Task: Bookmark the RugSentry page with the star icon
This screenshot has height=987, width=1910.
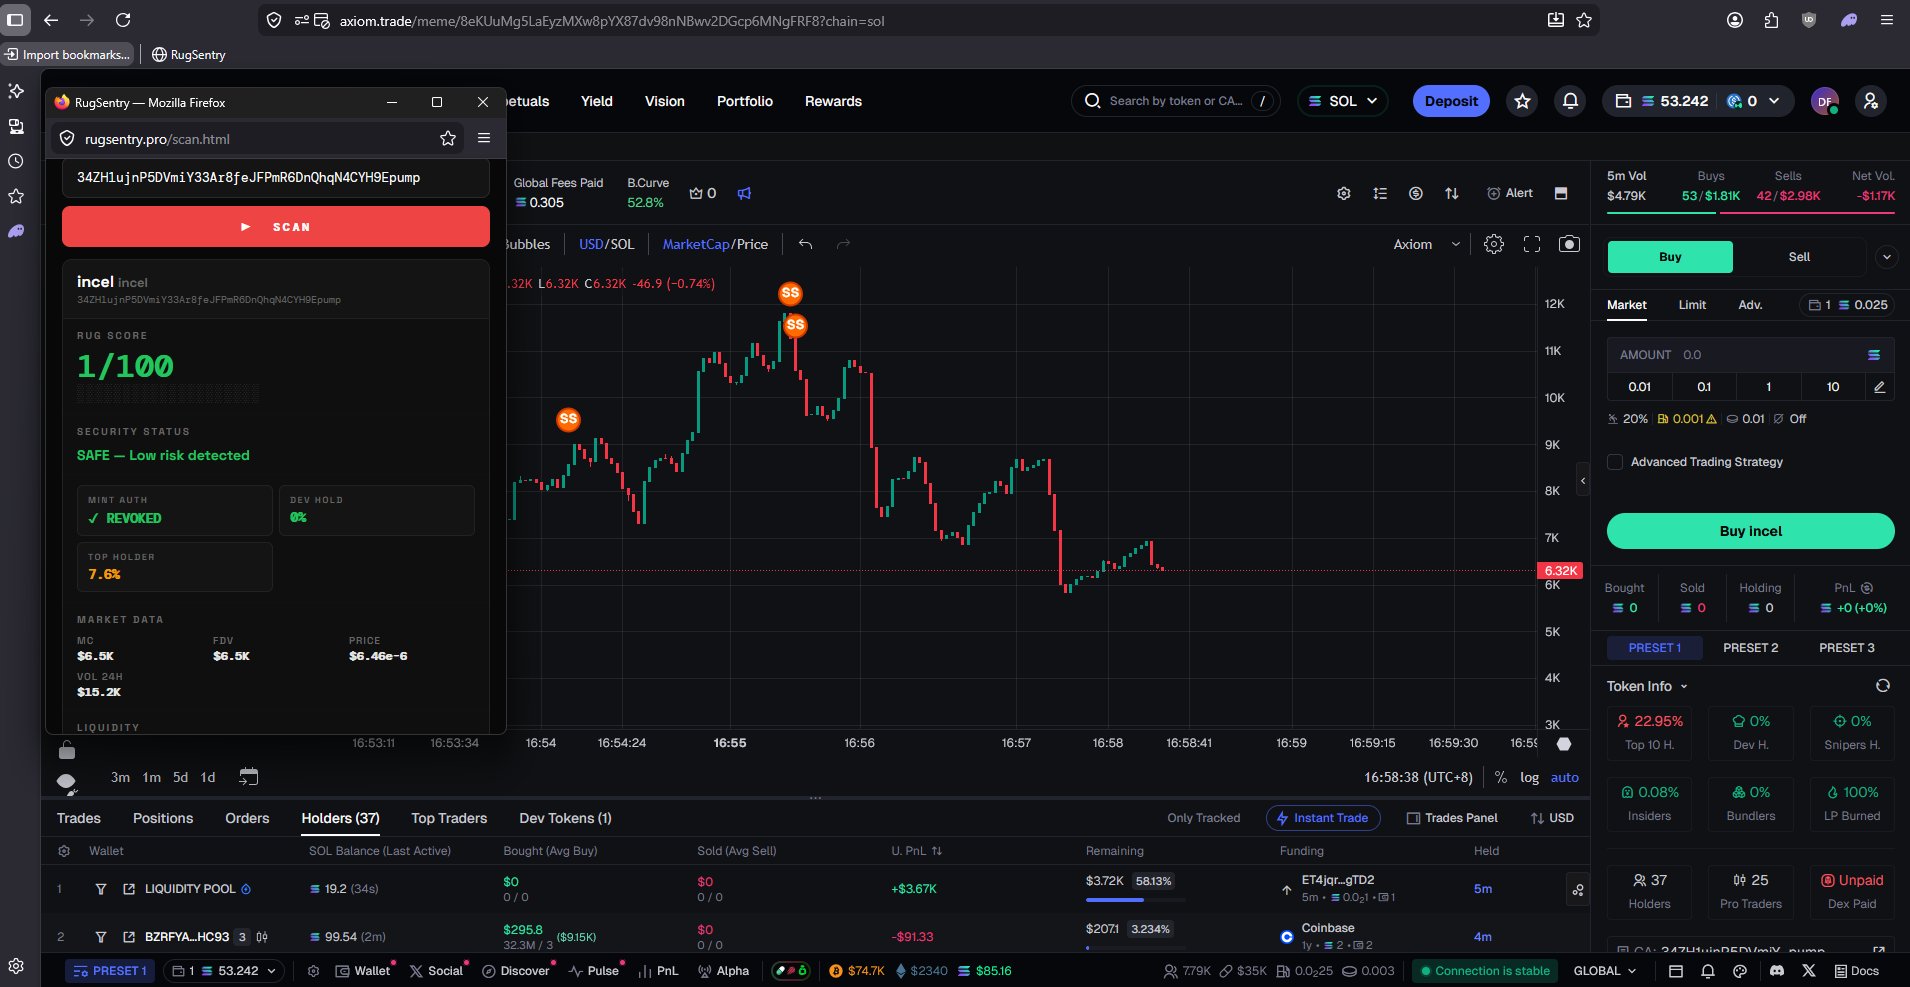Action: point(448,139)
